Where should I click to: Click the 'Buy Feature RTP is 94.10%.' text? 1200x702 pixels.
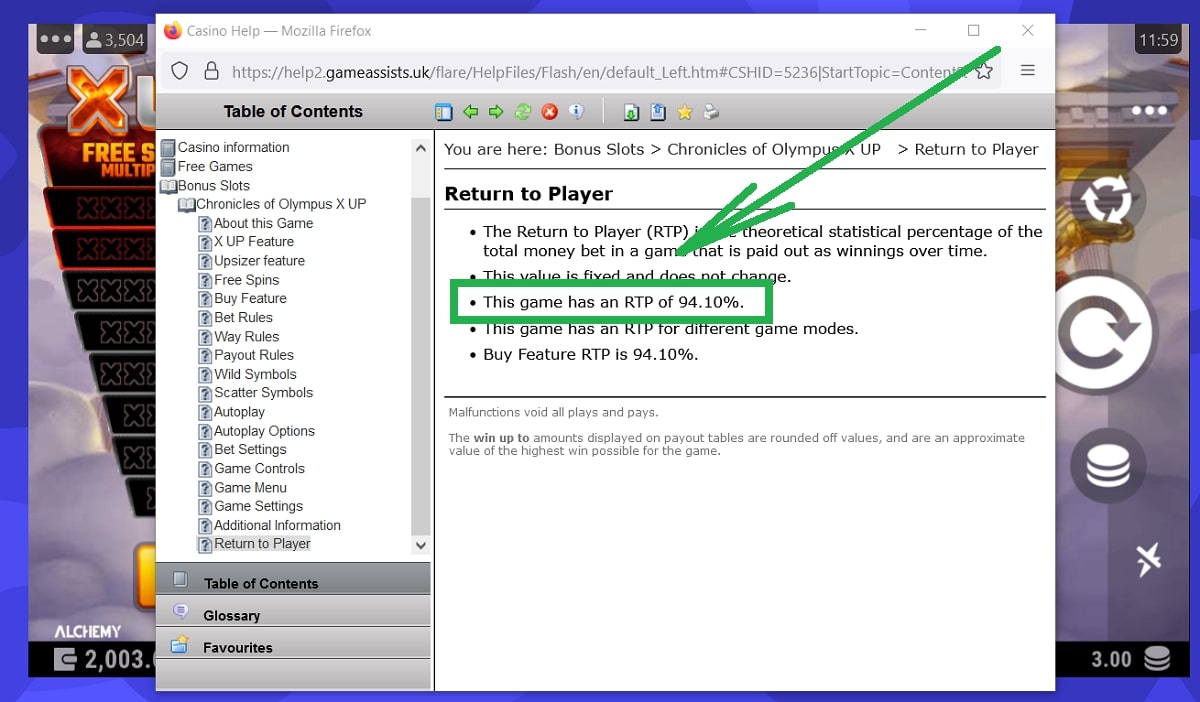click(591, 354)
